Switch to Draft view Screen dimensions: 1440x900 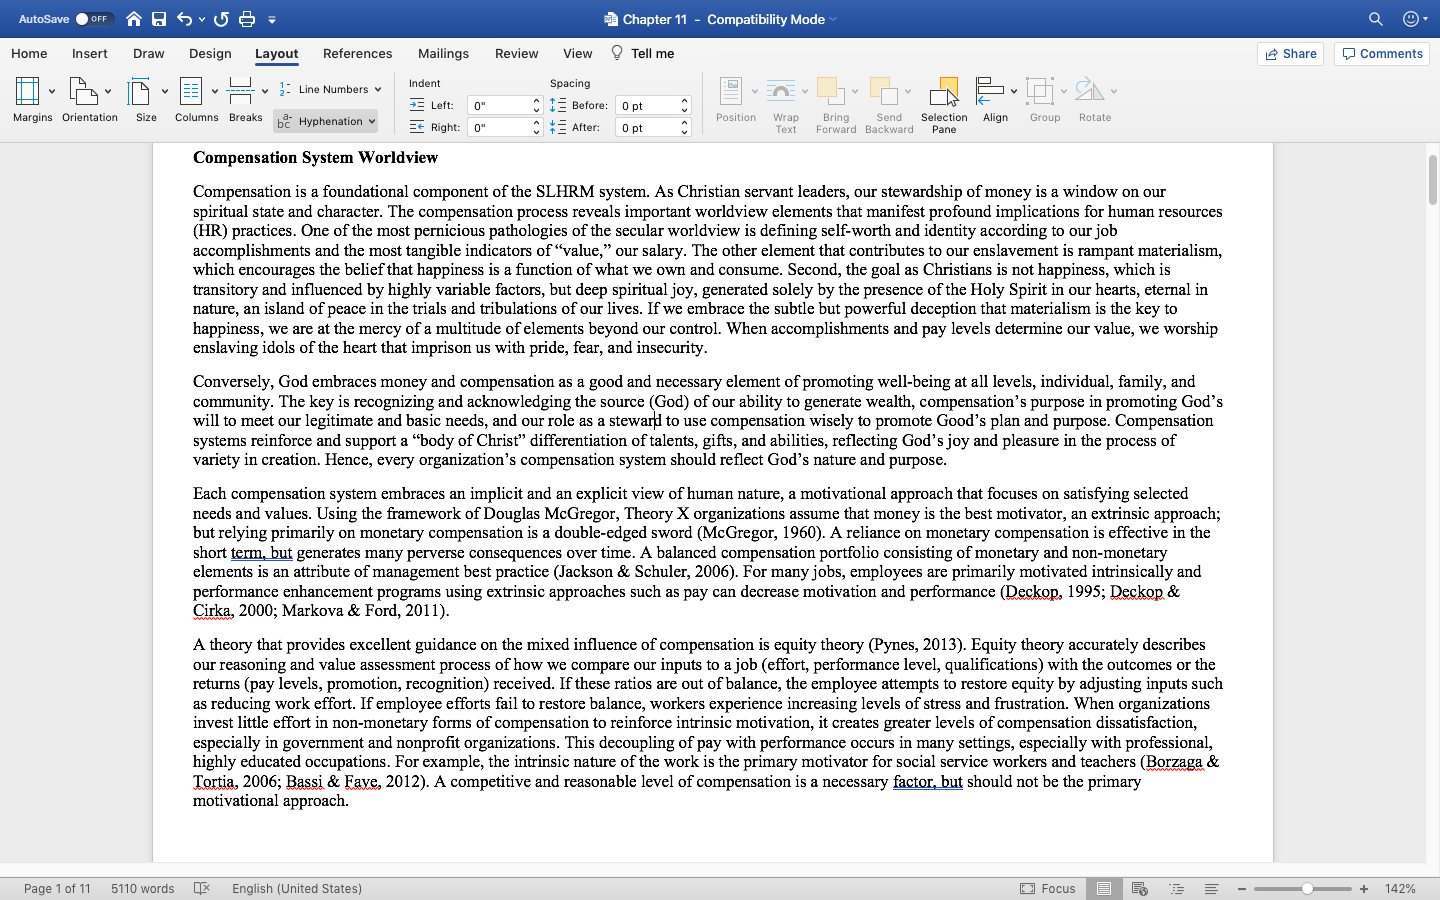point(1211,888)
